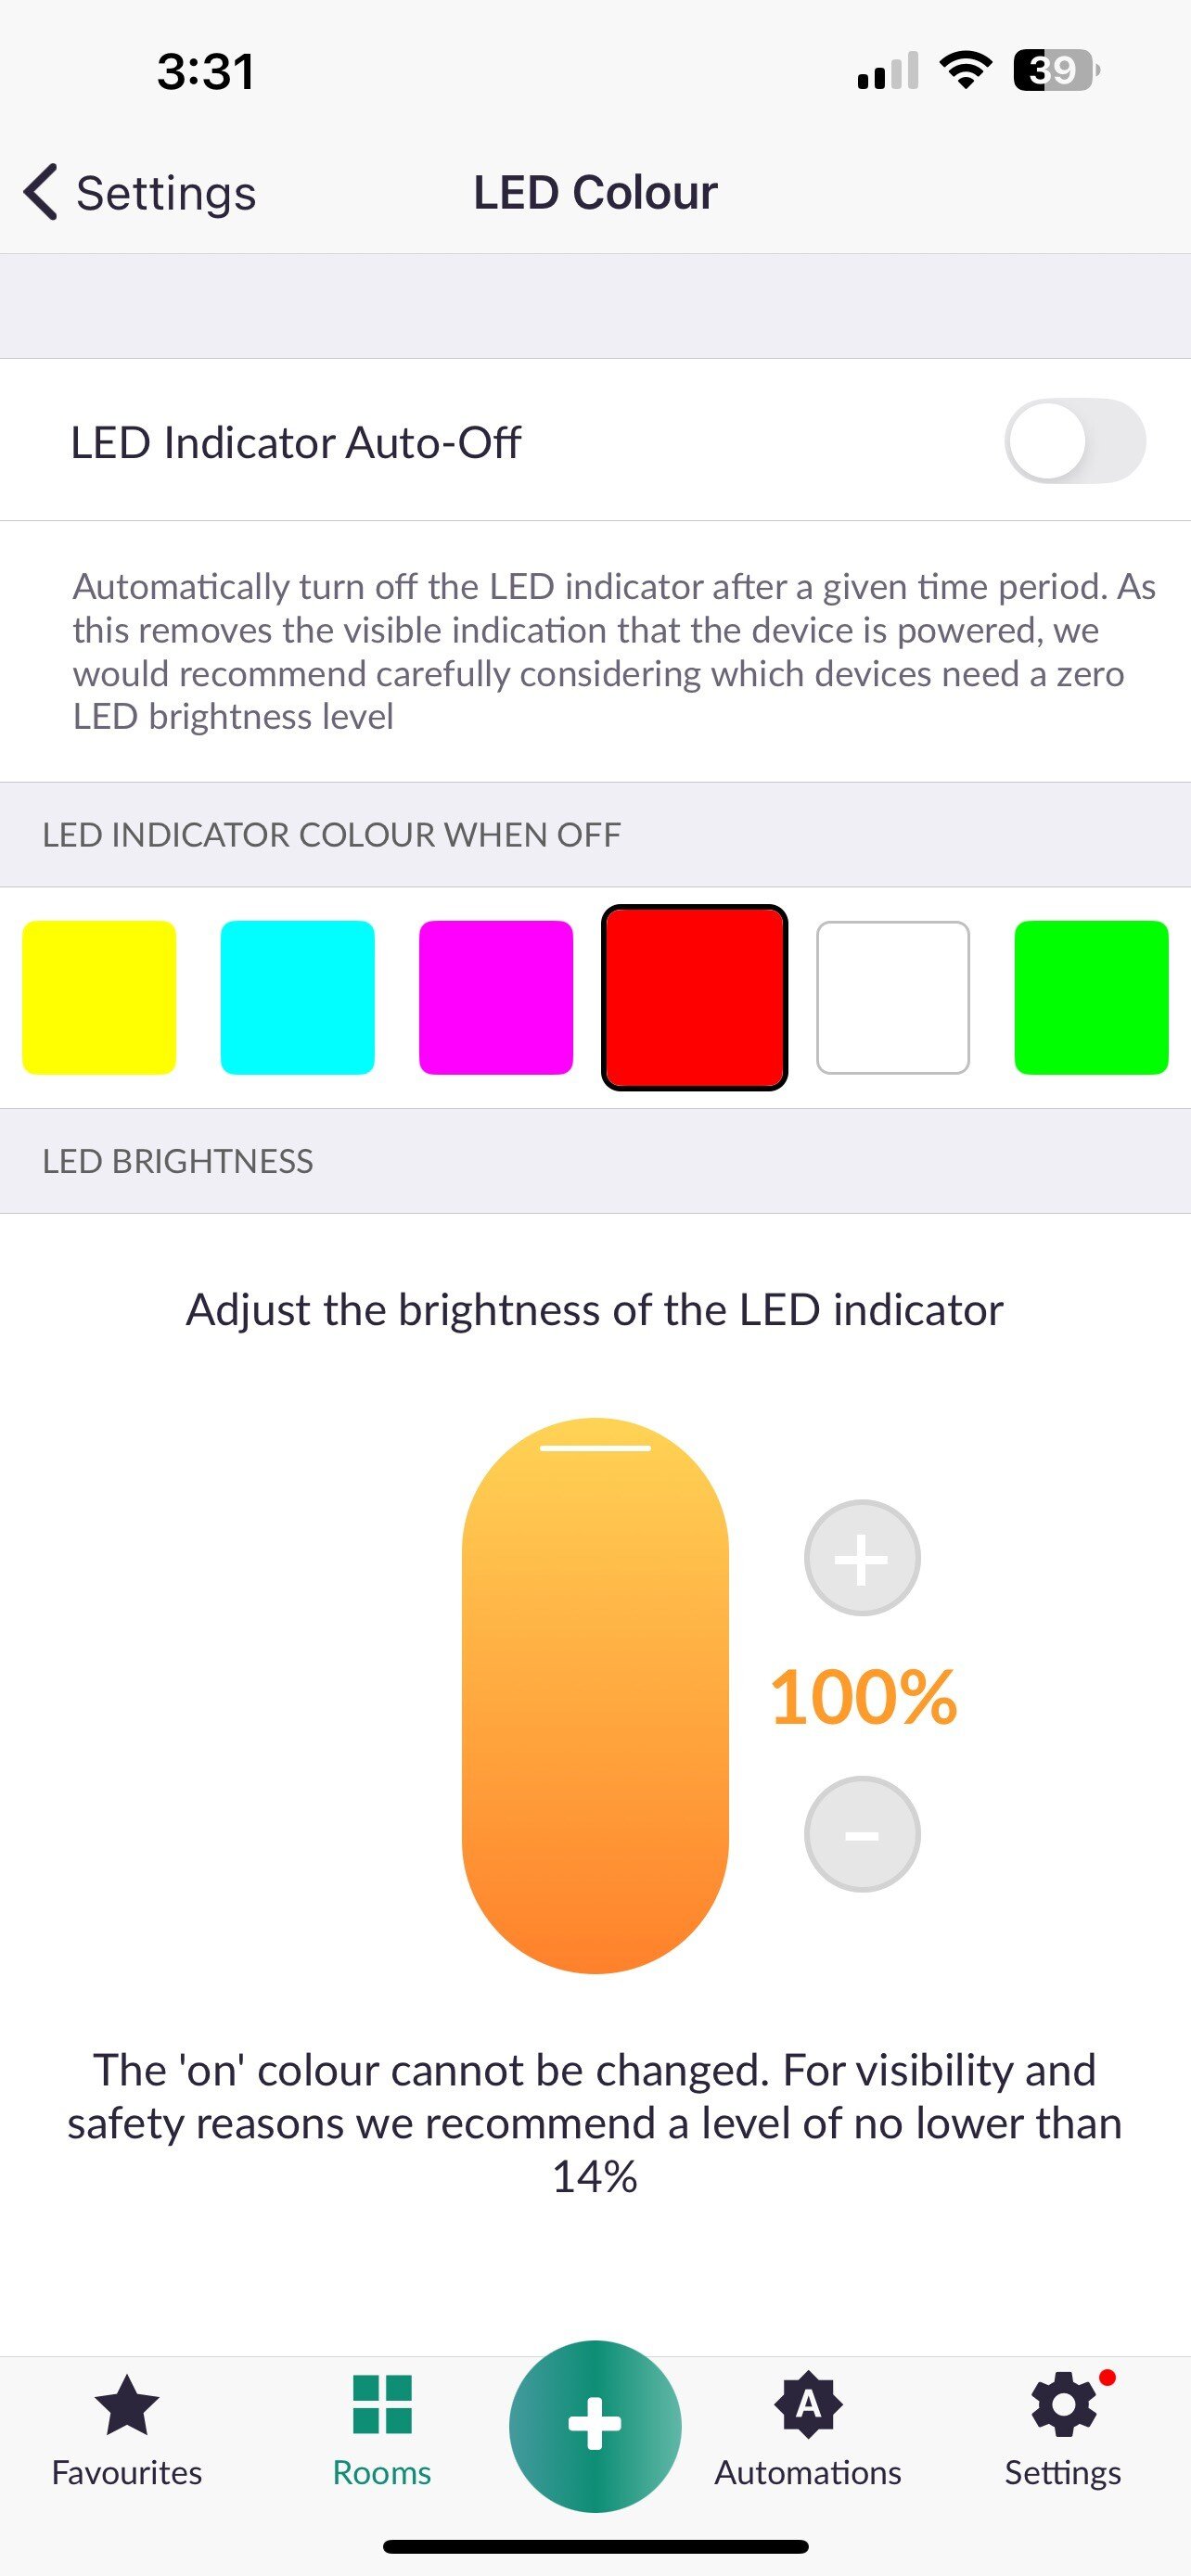Go back via the Settings link

tap(166, 191)
